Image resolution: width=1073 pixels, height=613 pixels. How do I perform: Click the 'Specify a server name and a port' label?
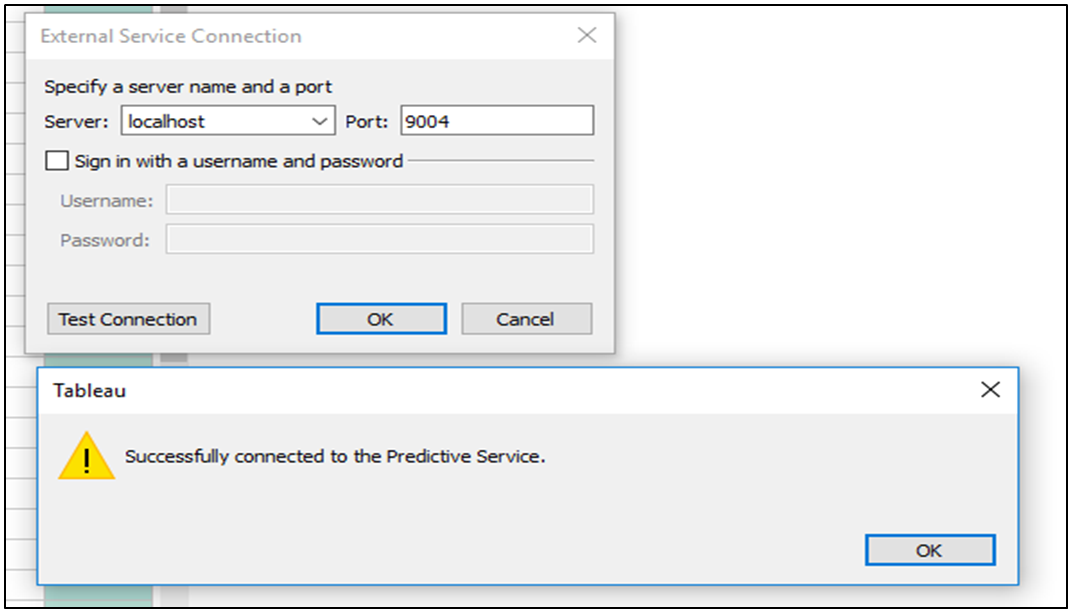tap(188, 87)
